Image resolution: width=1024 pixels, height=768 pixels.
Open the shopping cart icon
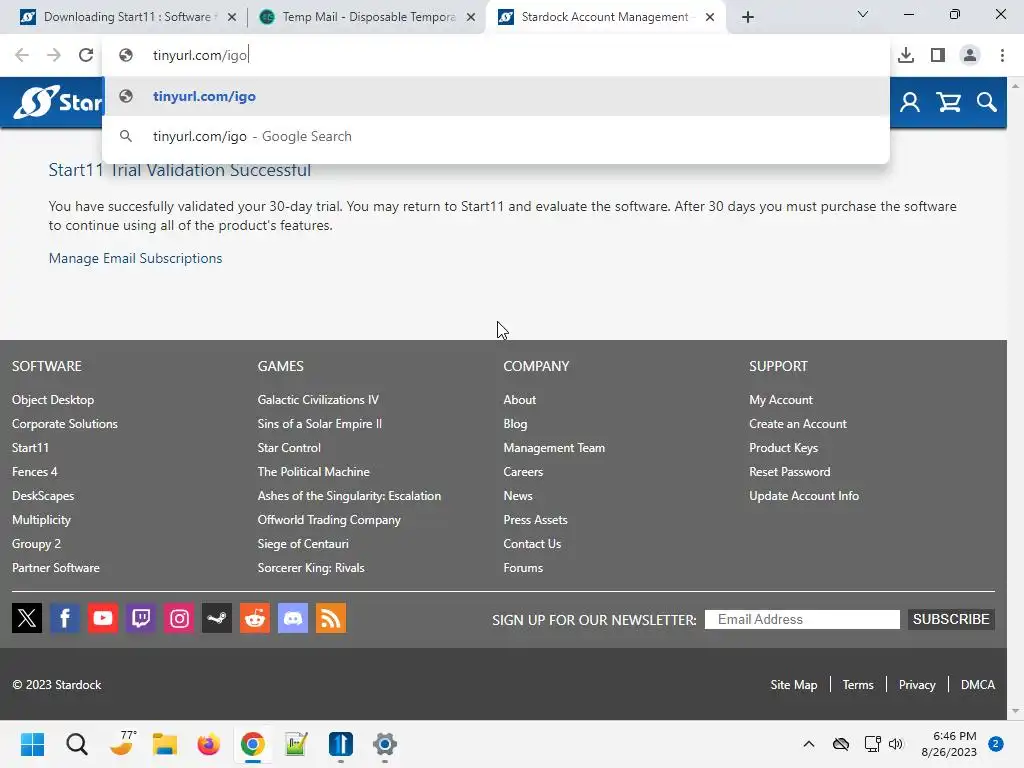pos(948,103)
